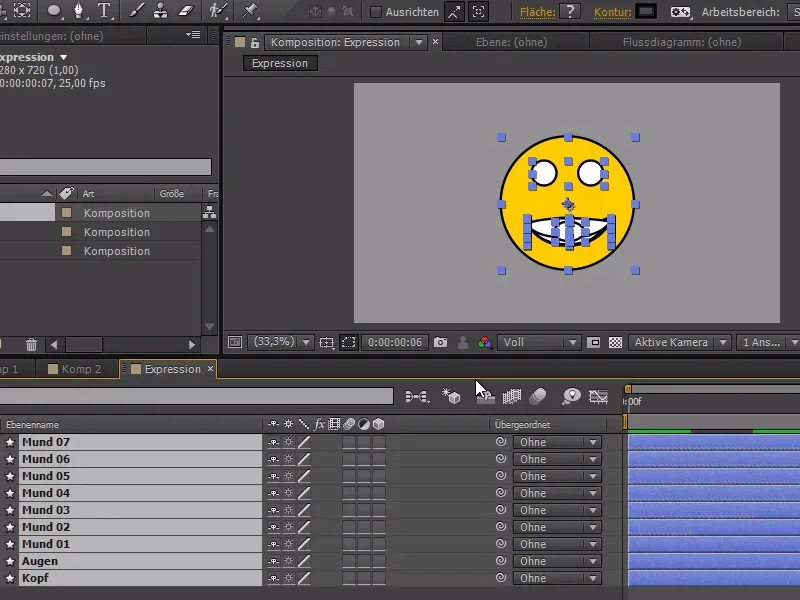
Task: Open composition mini-flowchart icon
Action: pyautogui.click(x=417, y=396)
